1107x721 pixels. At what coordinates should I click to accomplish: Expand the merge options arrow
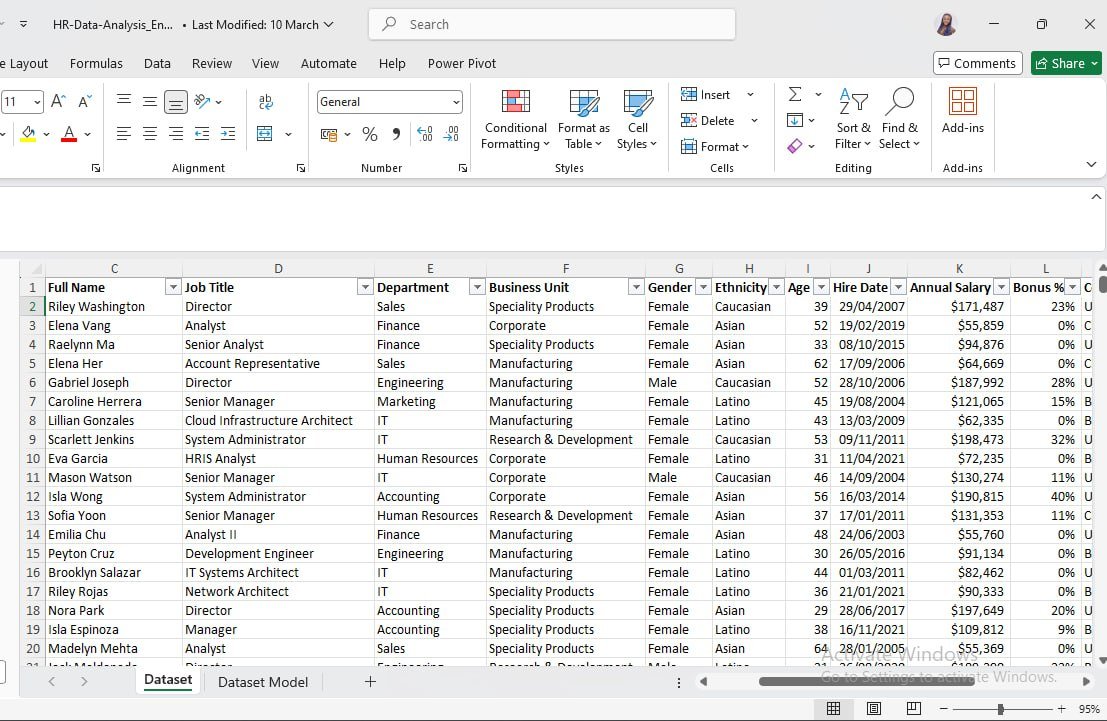(288, 133)
